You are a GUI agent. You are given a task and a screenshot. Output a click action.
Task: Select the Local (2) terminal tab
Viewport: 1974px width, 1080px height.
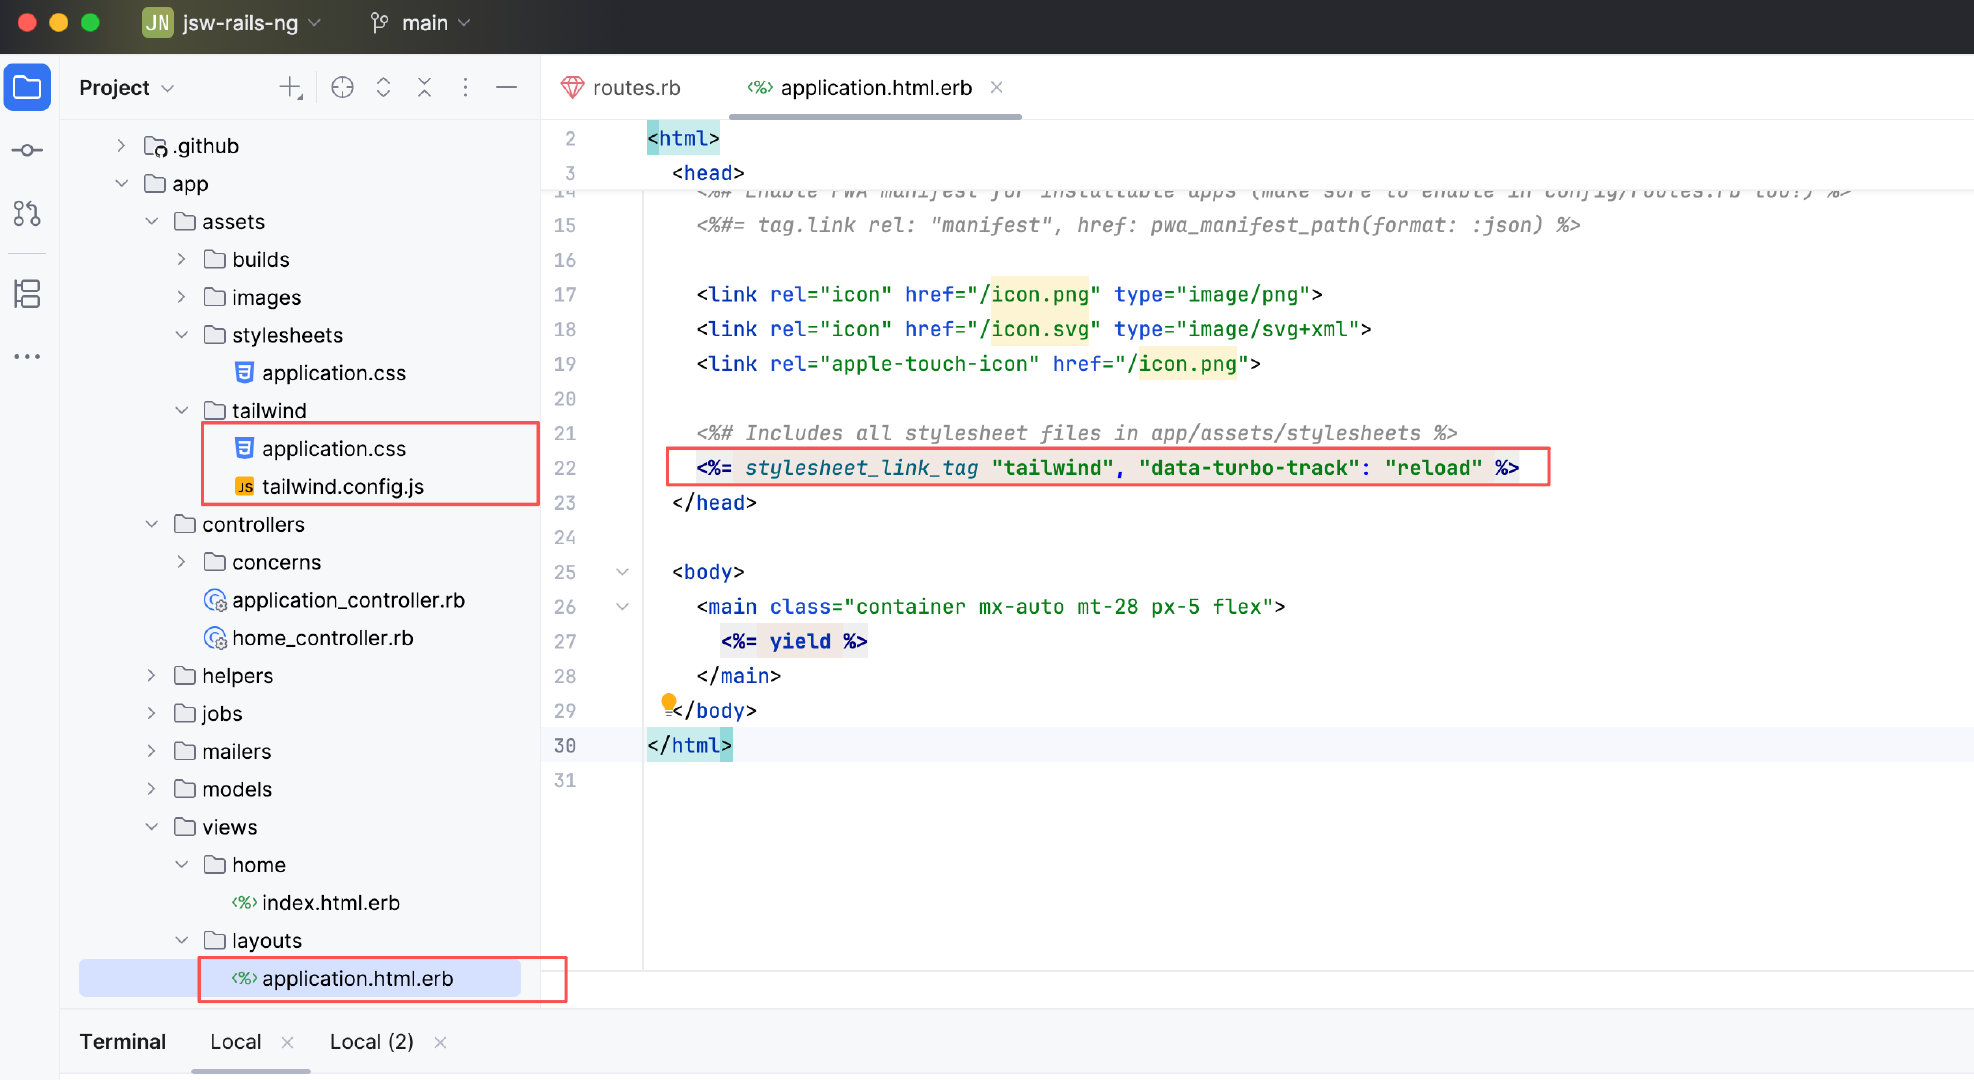pyautogui.click(x=371, y=1042)
